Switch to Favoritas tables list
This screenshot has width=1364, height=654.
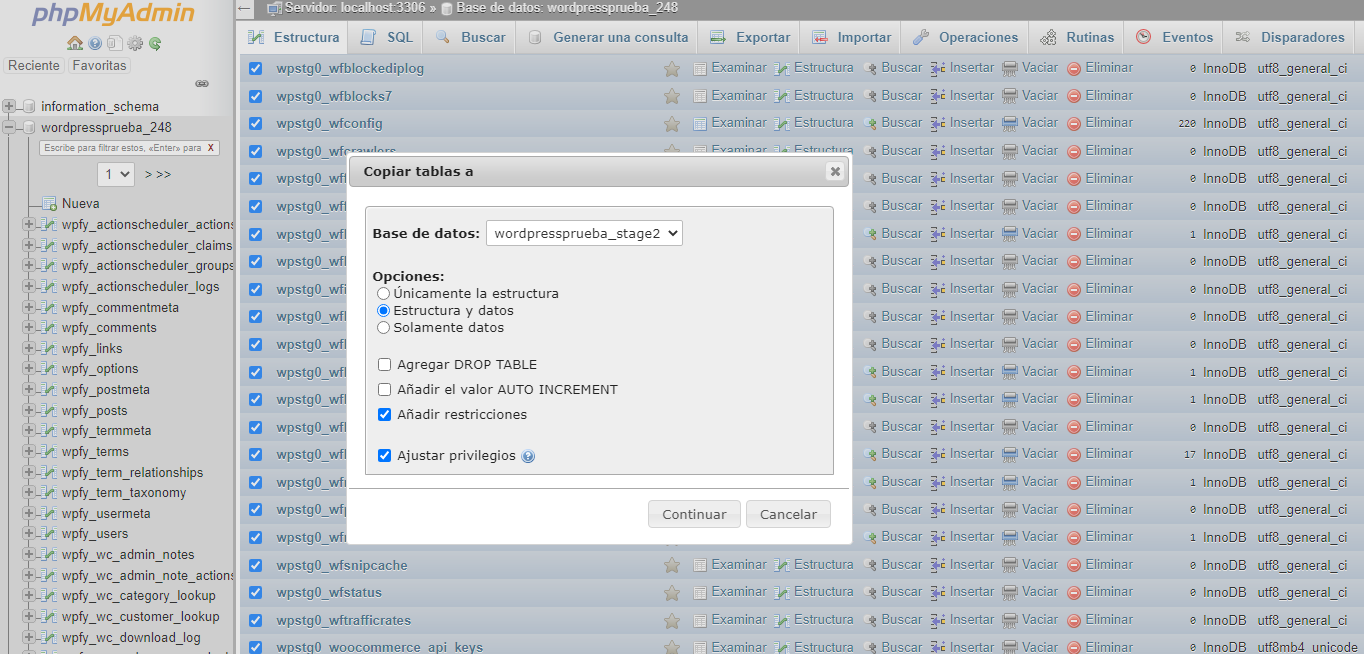100,65
